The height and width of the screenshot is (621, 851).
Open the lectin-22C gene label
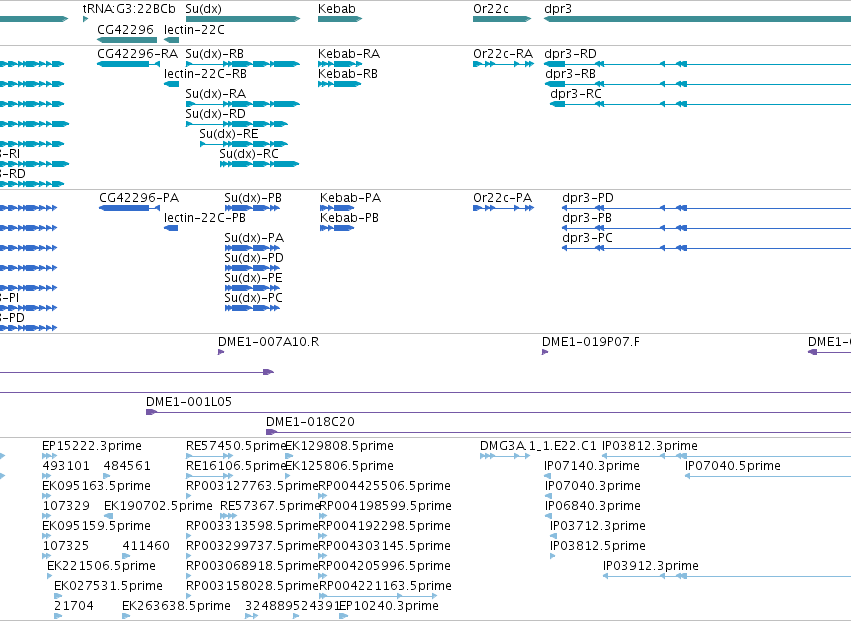click(x=194, y=29)
